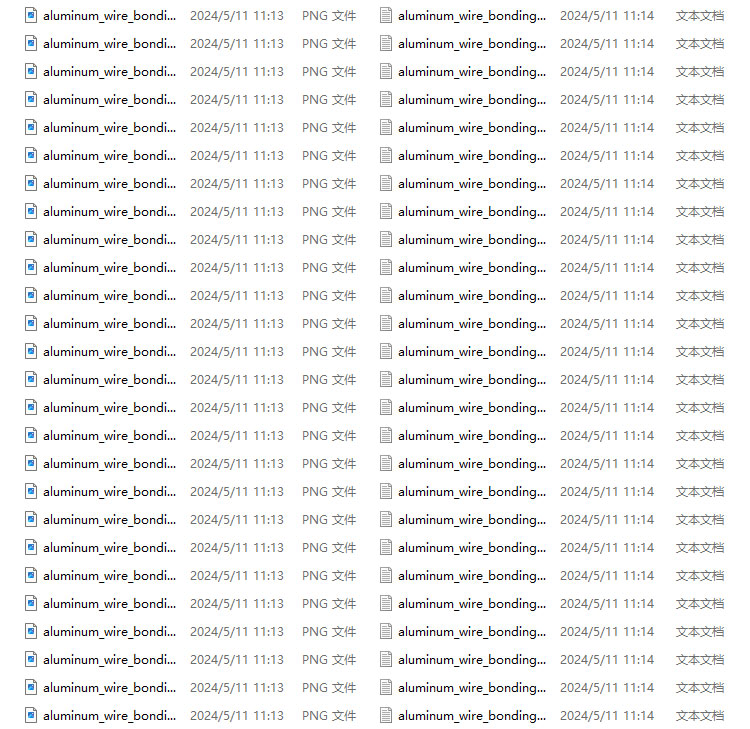
Task: Click the third PNG file icon from top
Action: pyautogui.click(x=31, y=72)
